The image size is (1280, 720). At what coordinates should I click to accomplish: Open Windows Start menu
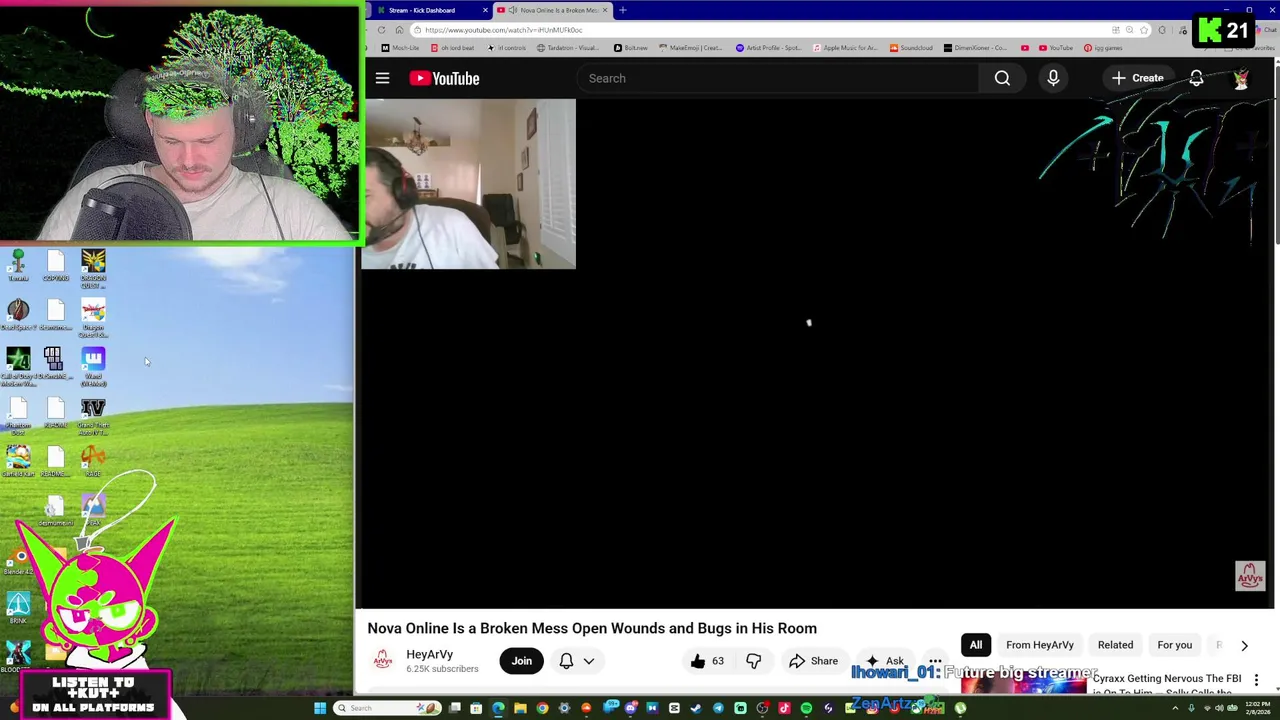point(320,708)
